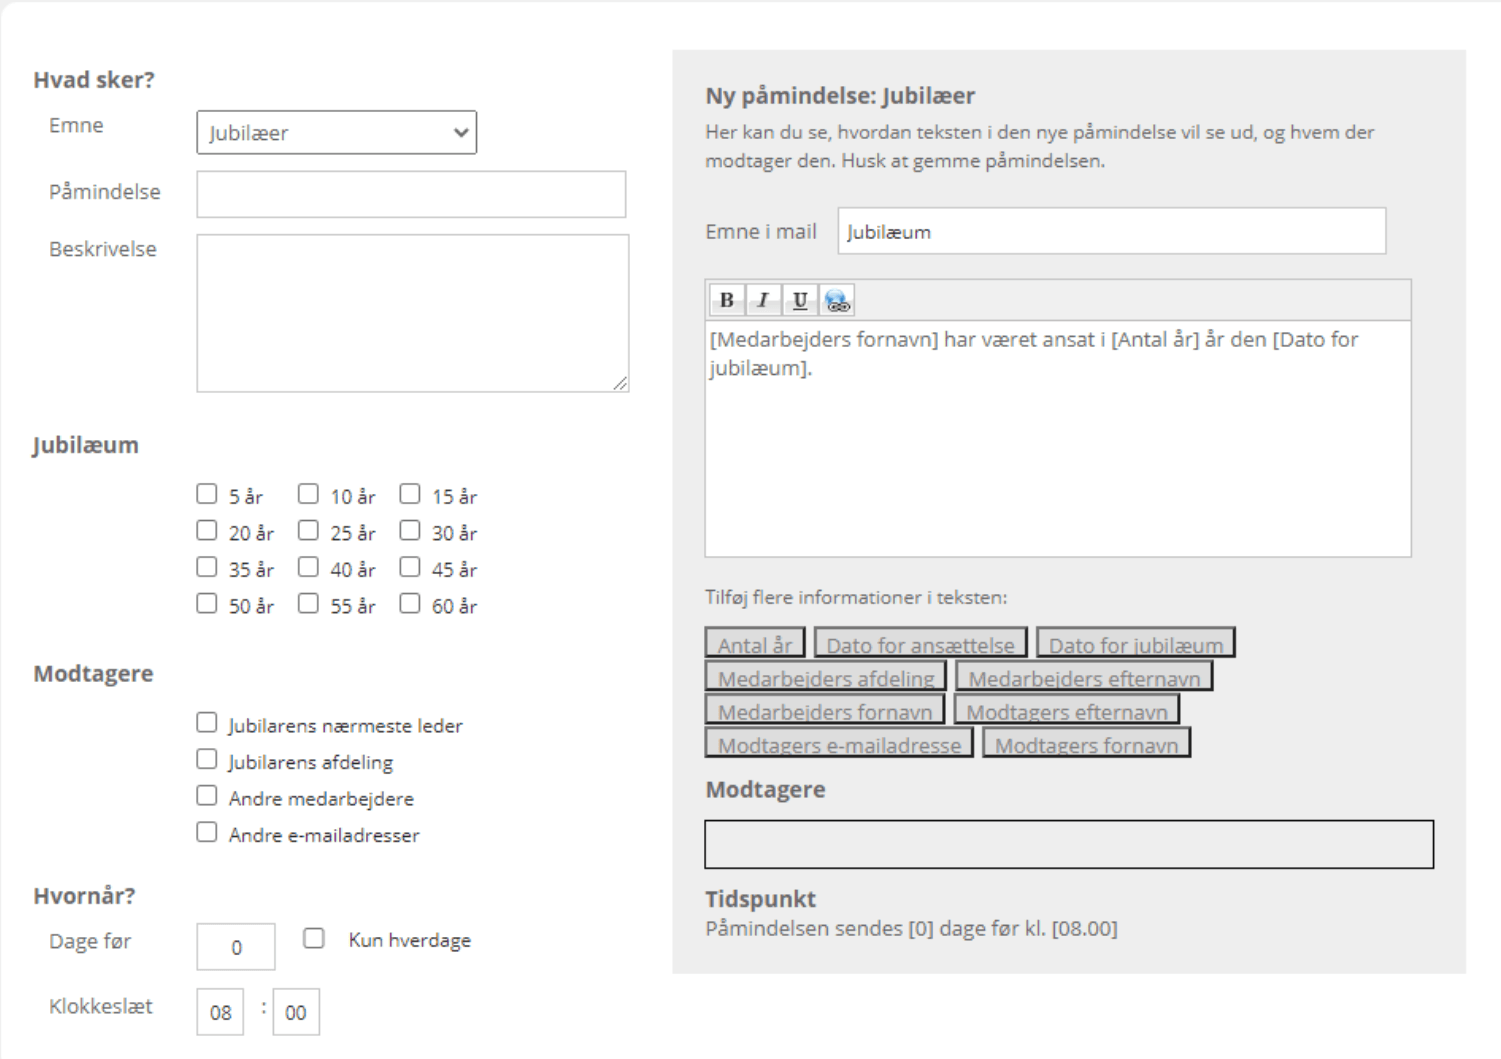Add Dato for ansættelse to text
The image size is (1501, 1059).
click(920, 644)
